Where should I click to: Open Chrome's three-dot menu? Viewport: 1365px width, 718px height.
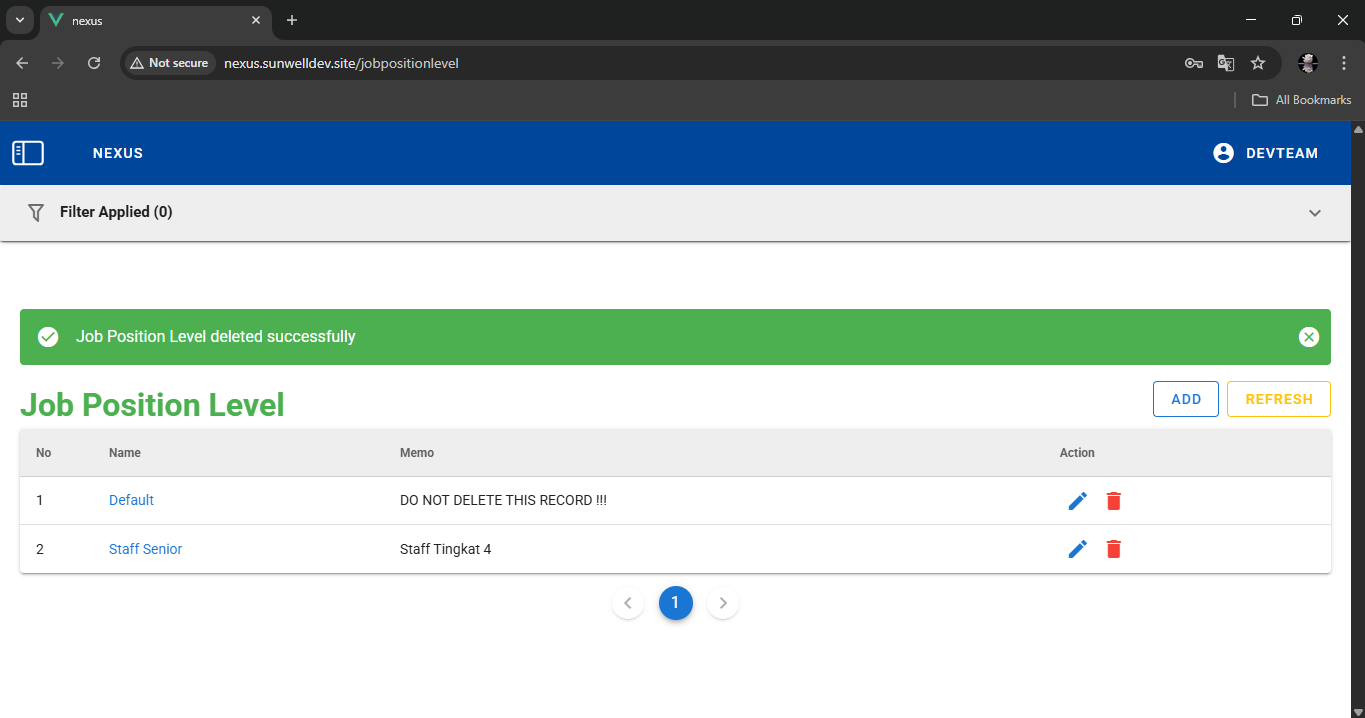click(1344, 63)
